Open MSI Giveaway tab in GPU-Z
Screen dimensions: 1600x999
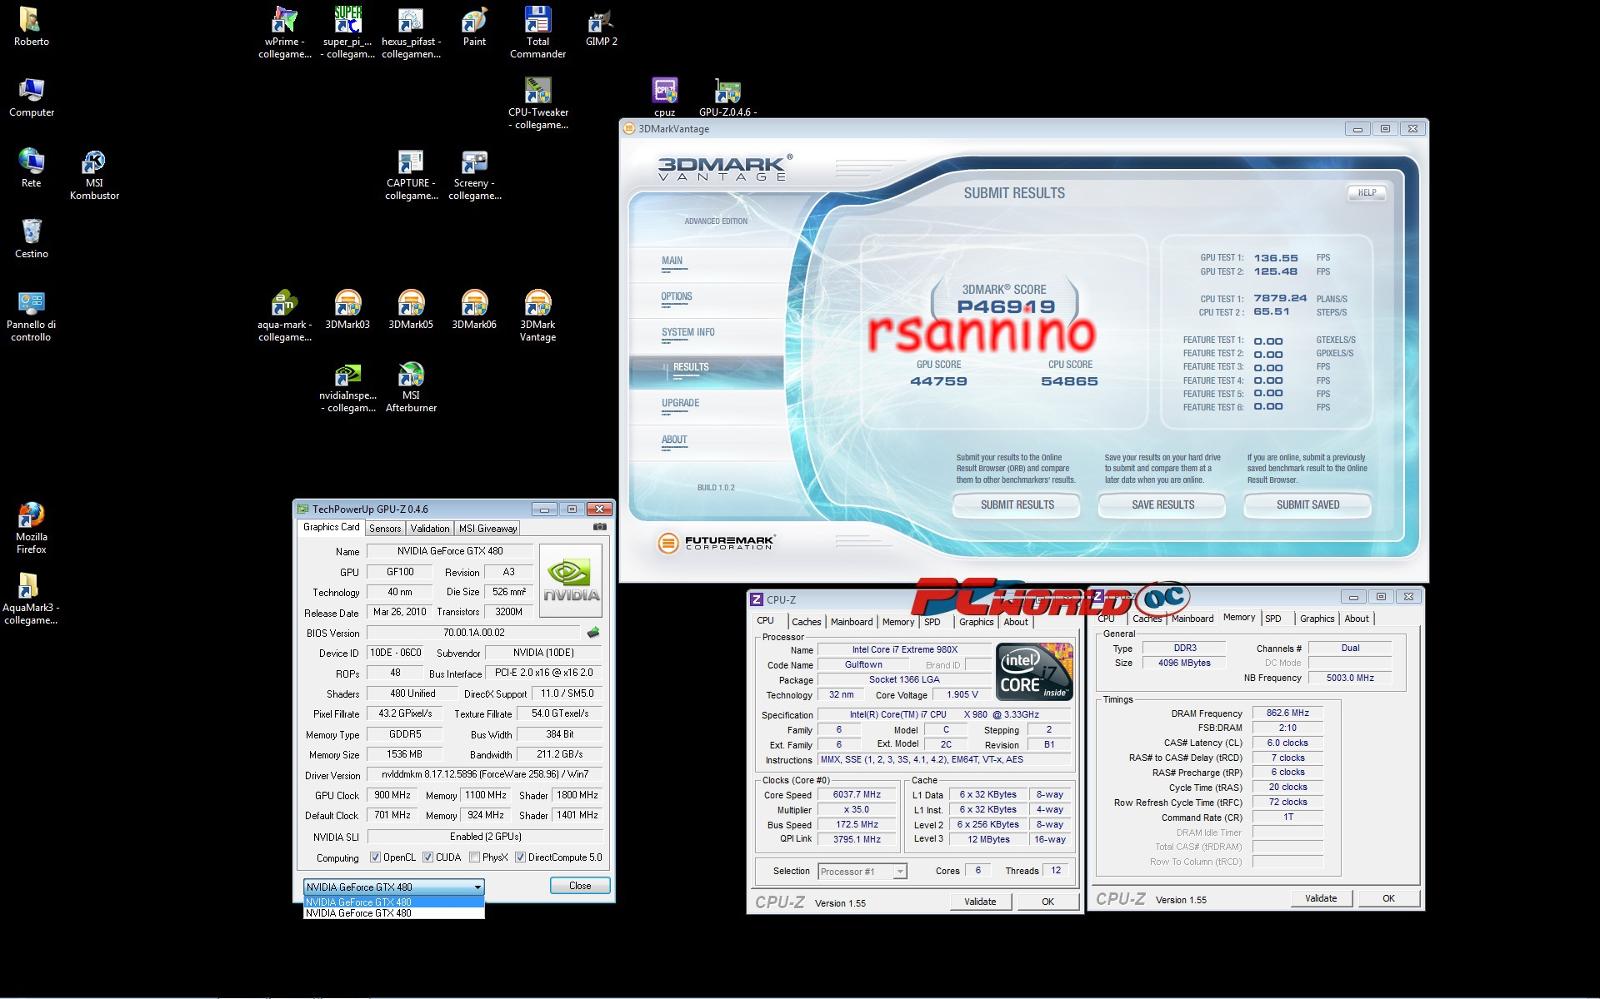coord(488,528)
